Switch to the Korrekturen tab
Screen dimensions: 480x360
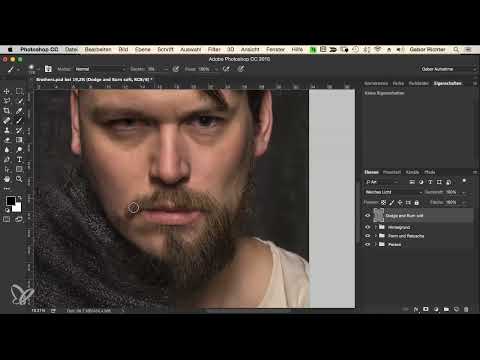(376, 83)
